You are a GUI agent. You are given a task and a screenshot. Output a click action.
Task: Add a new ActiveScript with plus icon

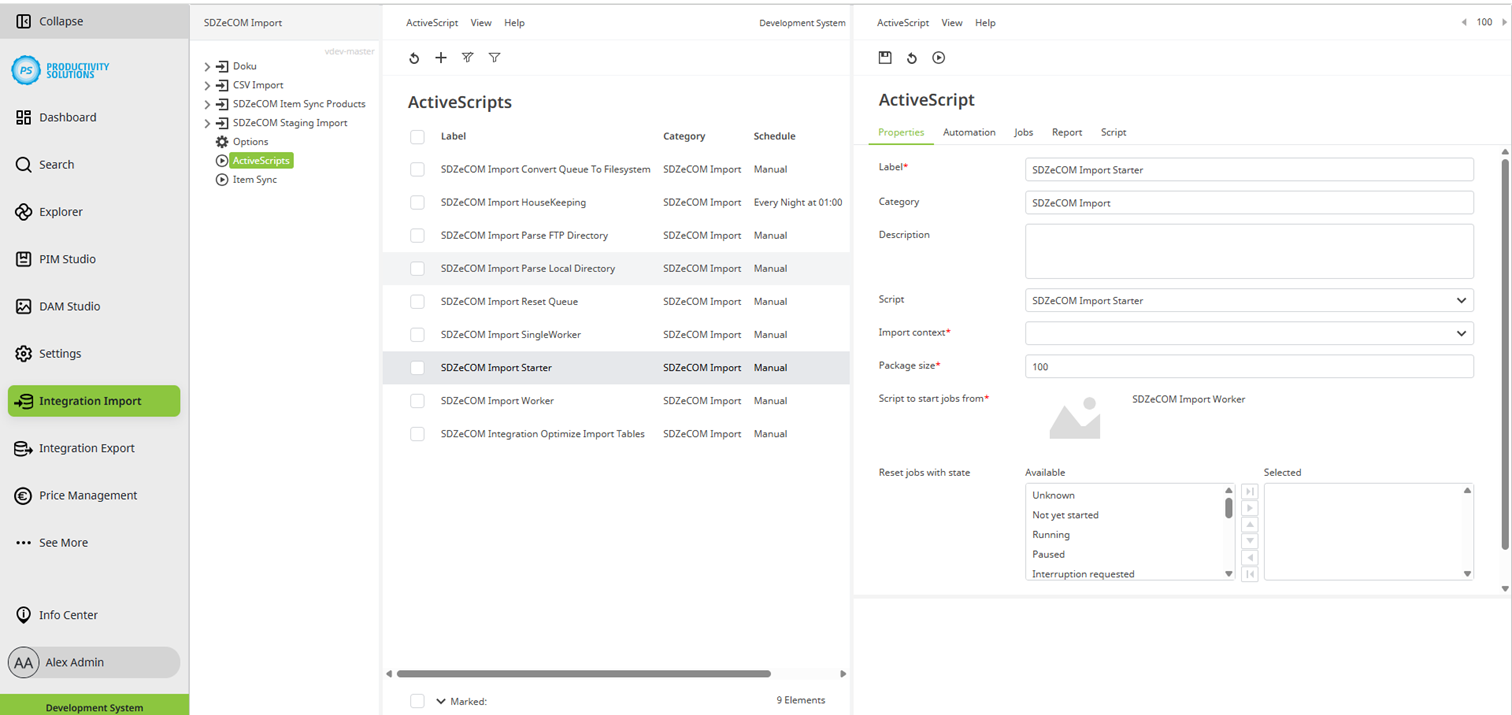tap(440, 58)
